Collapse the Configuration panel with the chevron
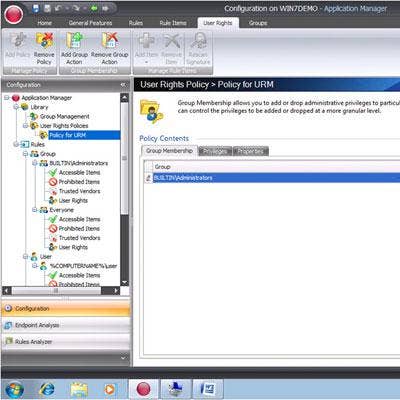This screenshot has height=400, width=400. coord(123,85)
